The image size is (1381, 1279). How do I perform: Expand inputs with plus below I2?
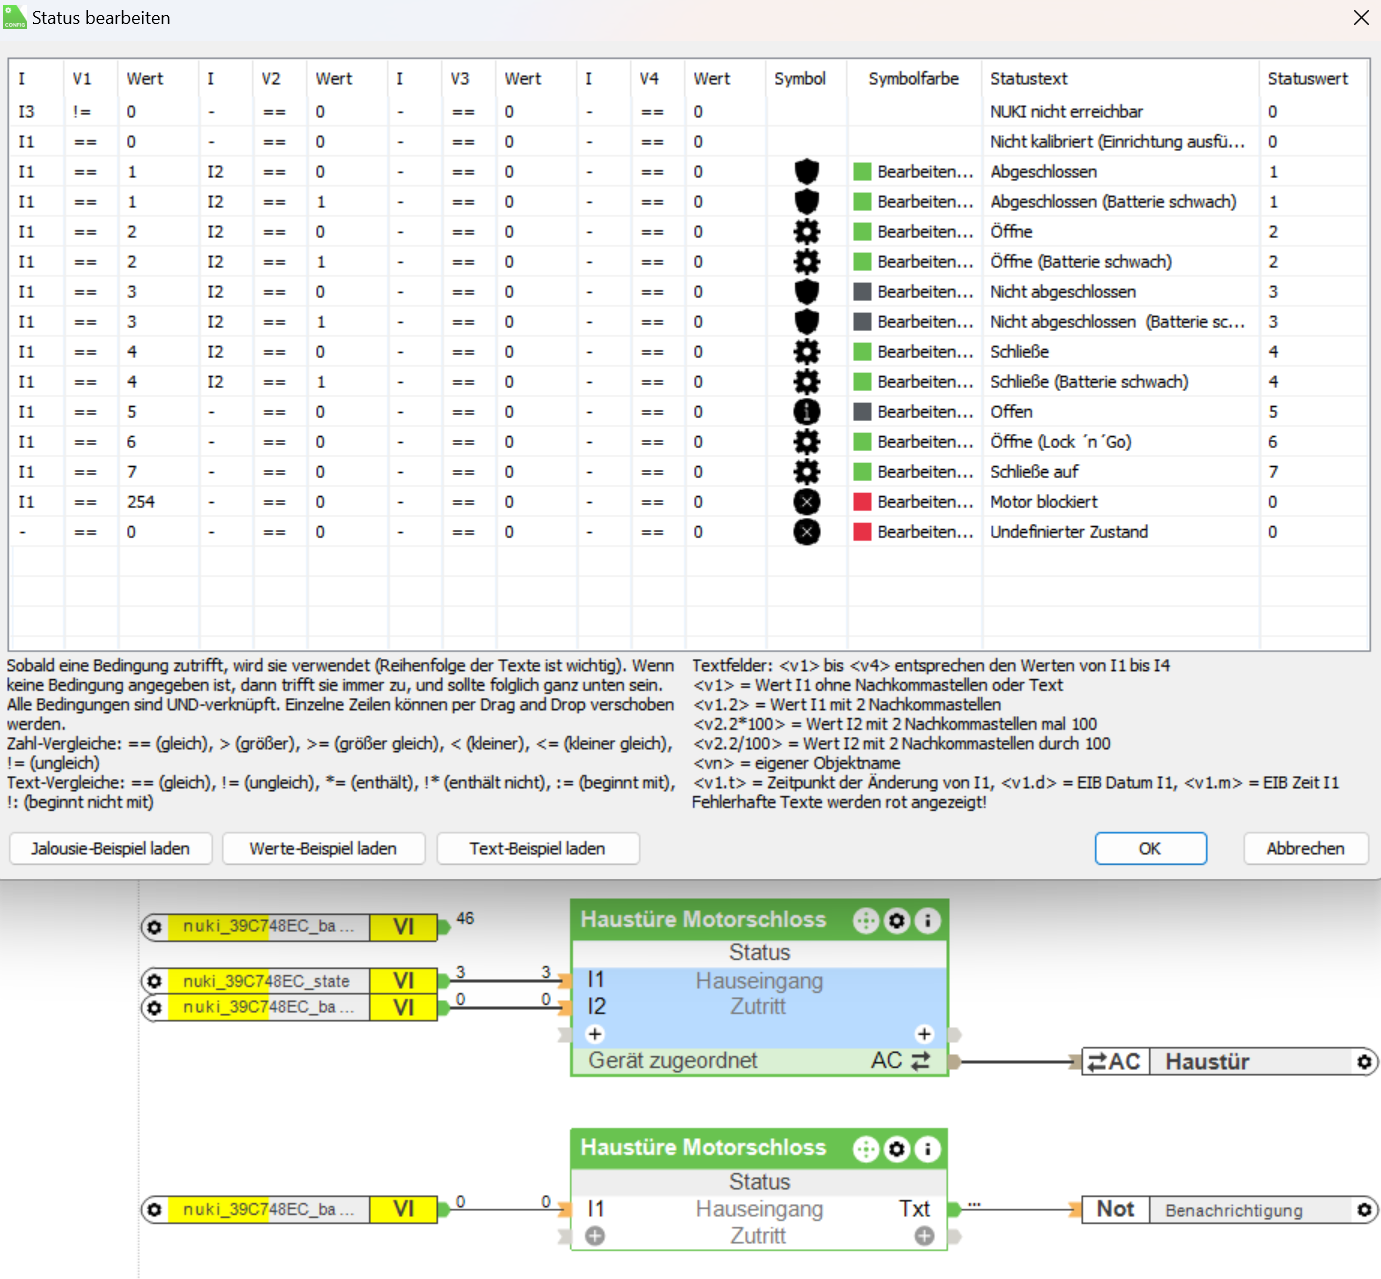tap(595, 1034)
